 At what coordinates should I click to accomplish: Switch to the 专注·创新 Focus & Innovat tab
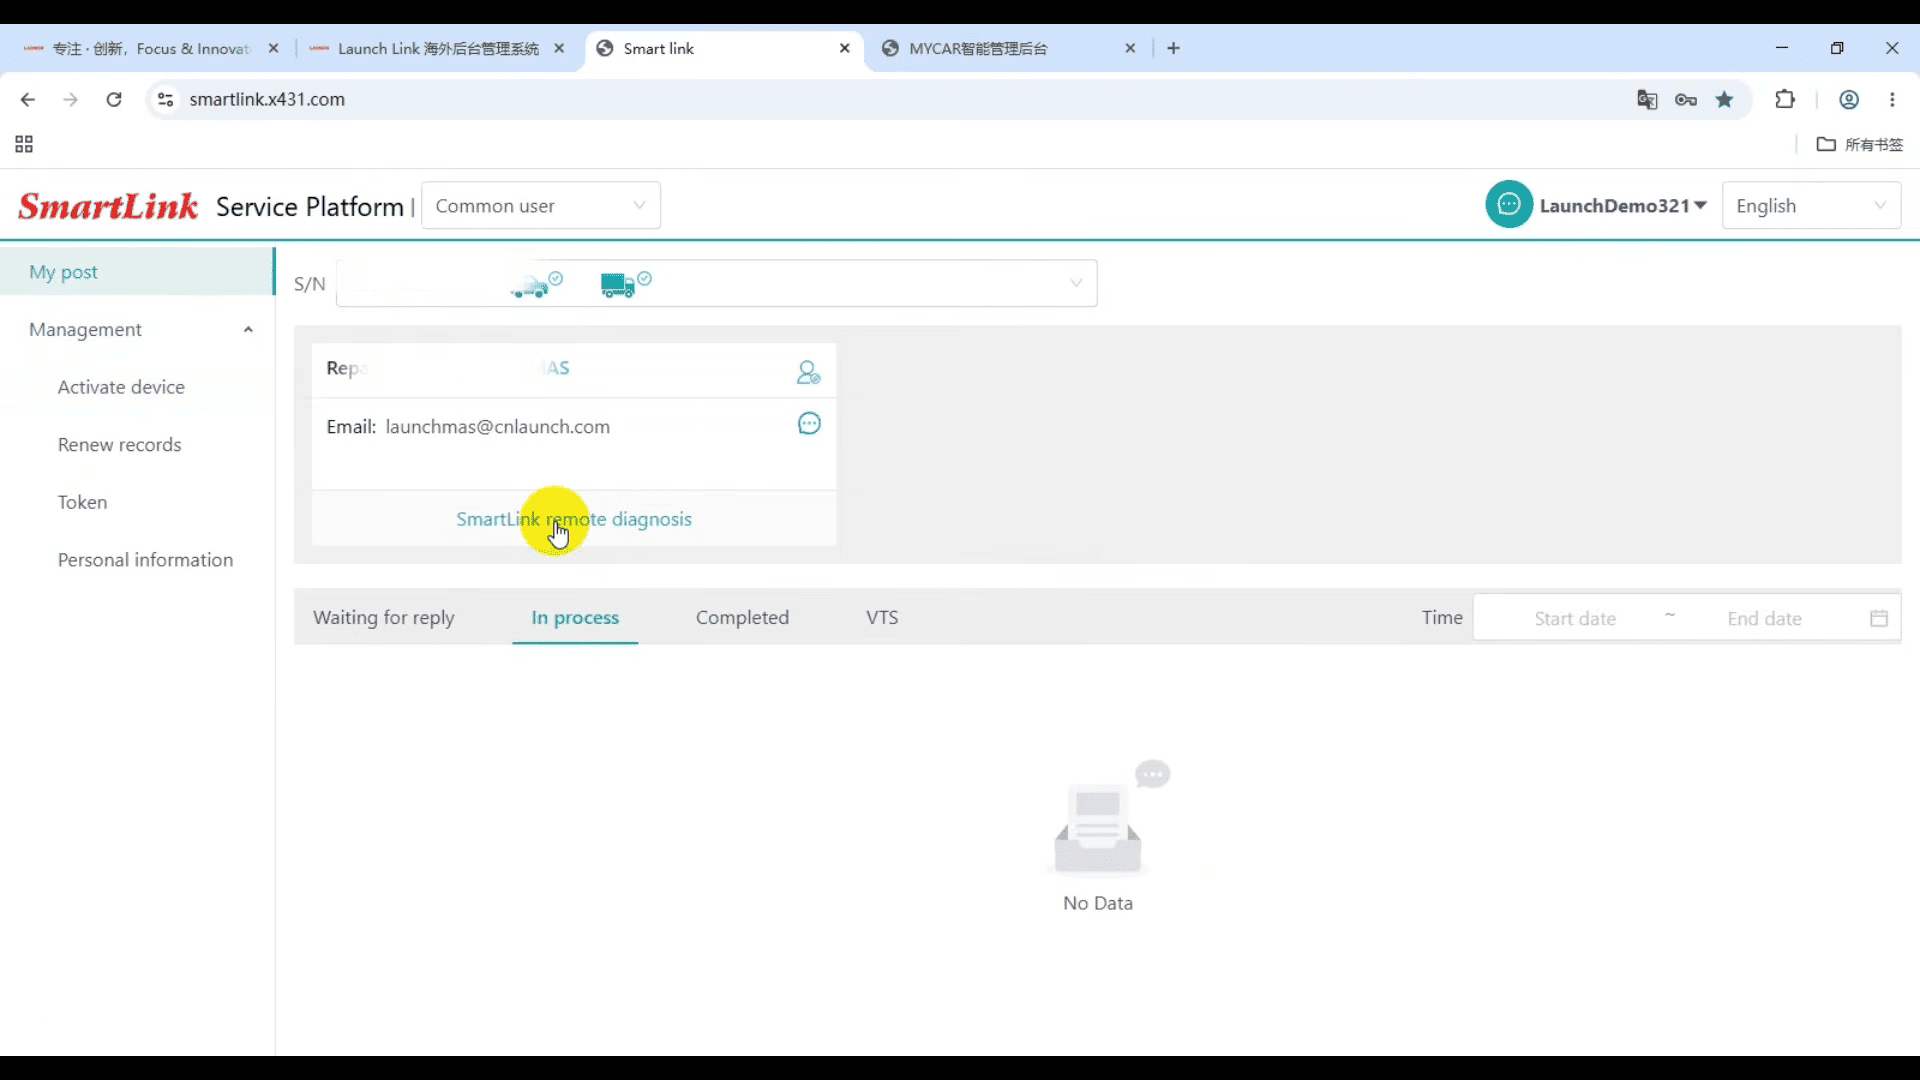(150, 48)
